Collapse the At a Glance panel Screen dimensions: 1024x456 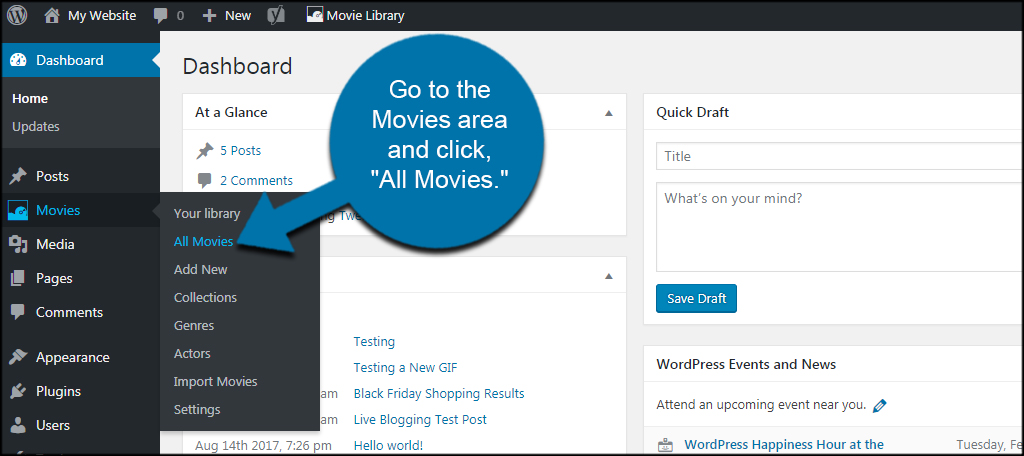(609, 113)
